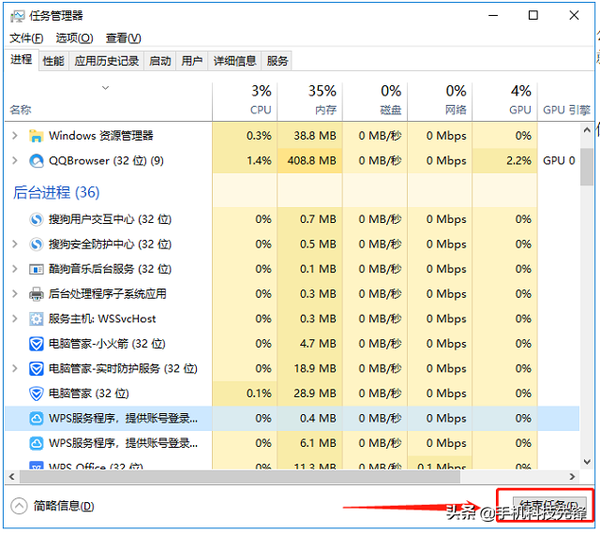Click the 酷狗音乐后台服务 process icon
600x534 pixels.
(x=36, y=269)
